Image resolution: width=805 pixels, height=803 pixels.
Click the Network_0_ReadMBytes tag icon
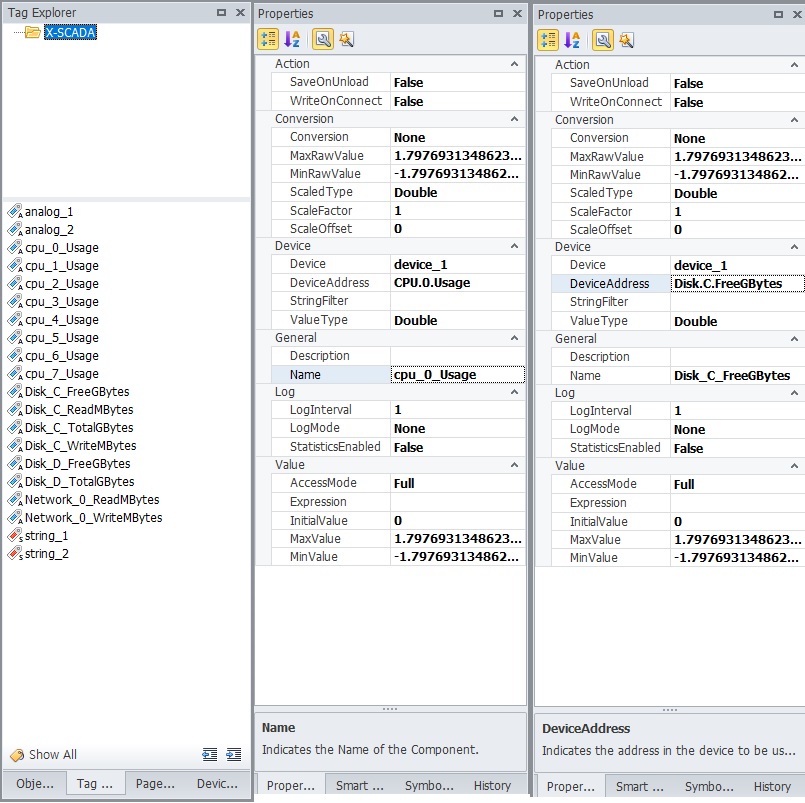(x=14, y=500)
